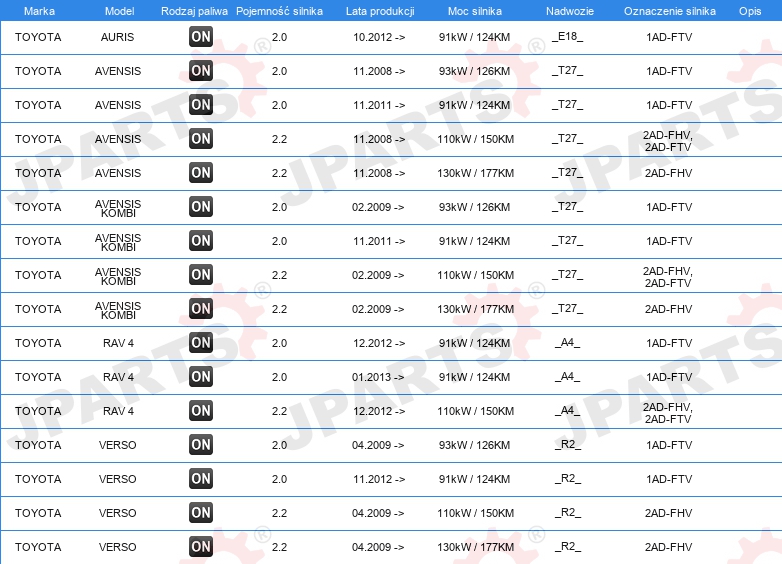
Task: Click ON fuel icon for AVENSIS 2.2 130kW sedan
Action: click(201, 173)
